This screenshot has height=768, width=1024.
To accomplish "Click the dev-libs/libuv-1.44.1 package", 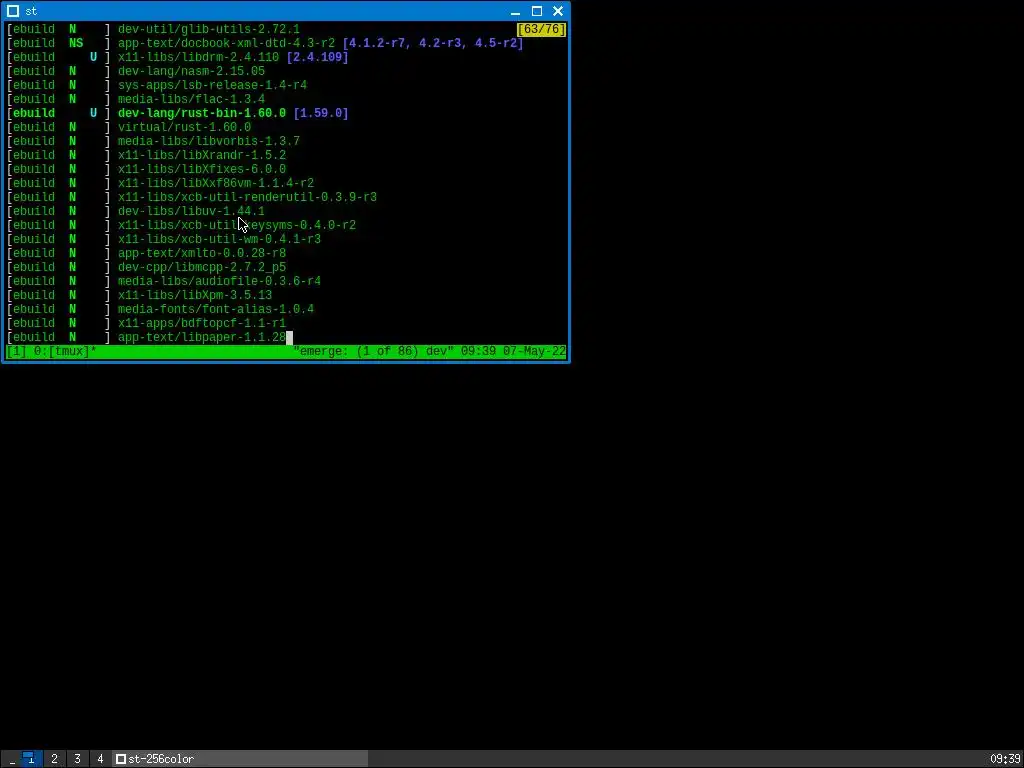I will point(191,211).
